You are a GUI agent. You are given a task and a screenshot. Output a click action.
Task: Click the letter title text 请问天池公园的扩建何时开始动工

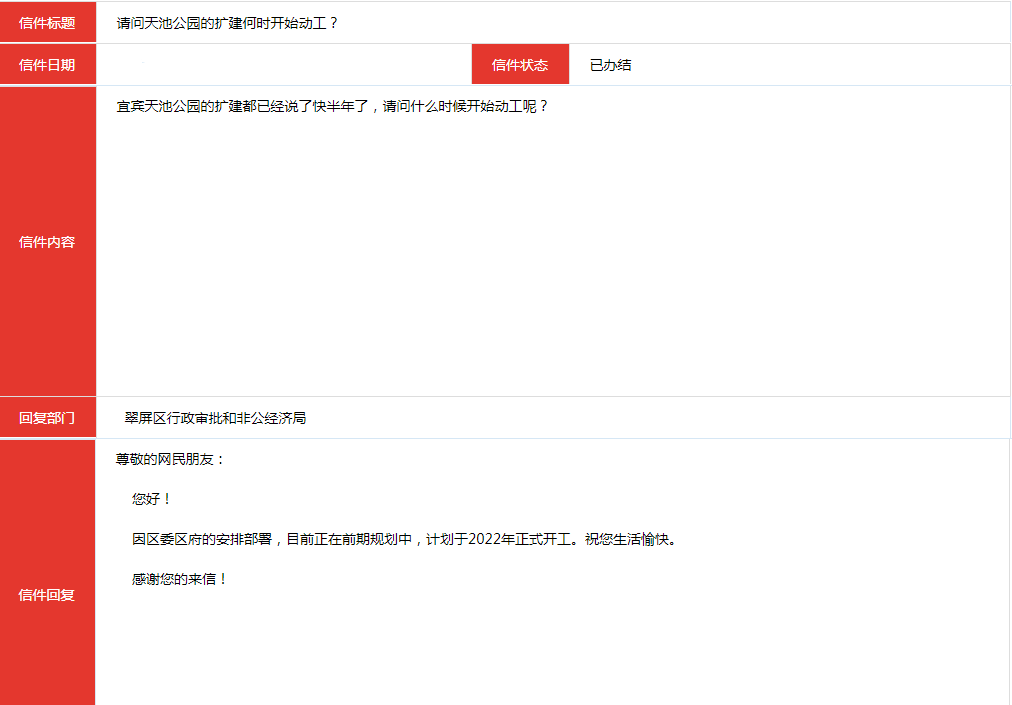point(227,22)
